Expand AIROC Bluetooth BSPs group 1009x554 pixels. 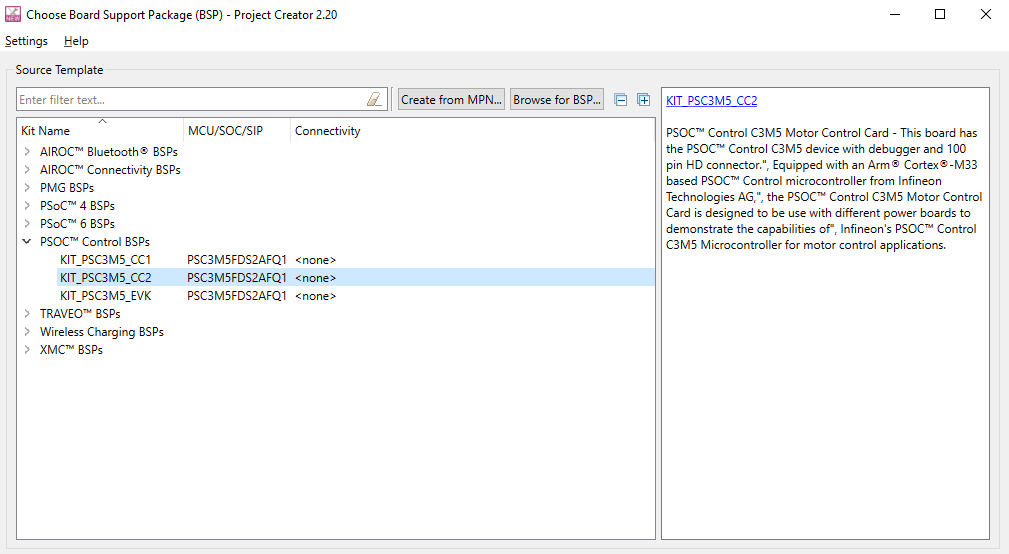tap(27, 152)
